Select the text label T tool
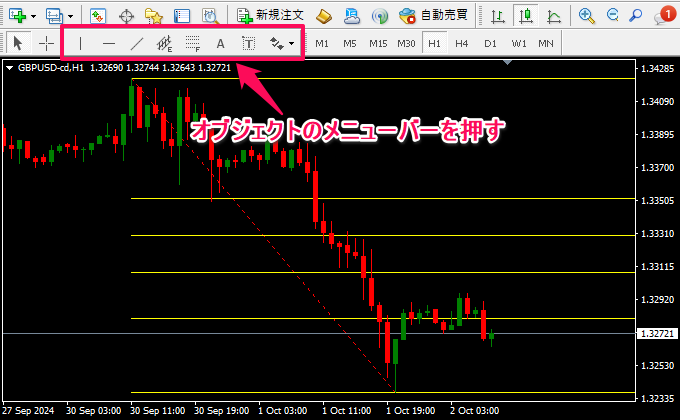This screenshot has width=680, height=420. coord(248,43)
